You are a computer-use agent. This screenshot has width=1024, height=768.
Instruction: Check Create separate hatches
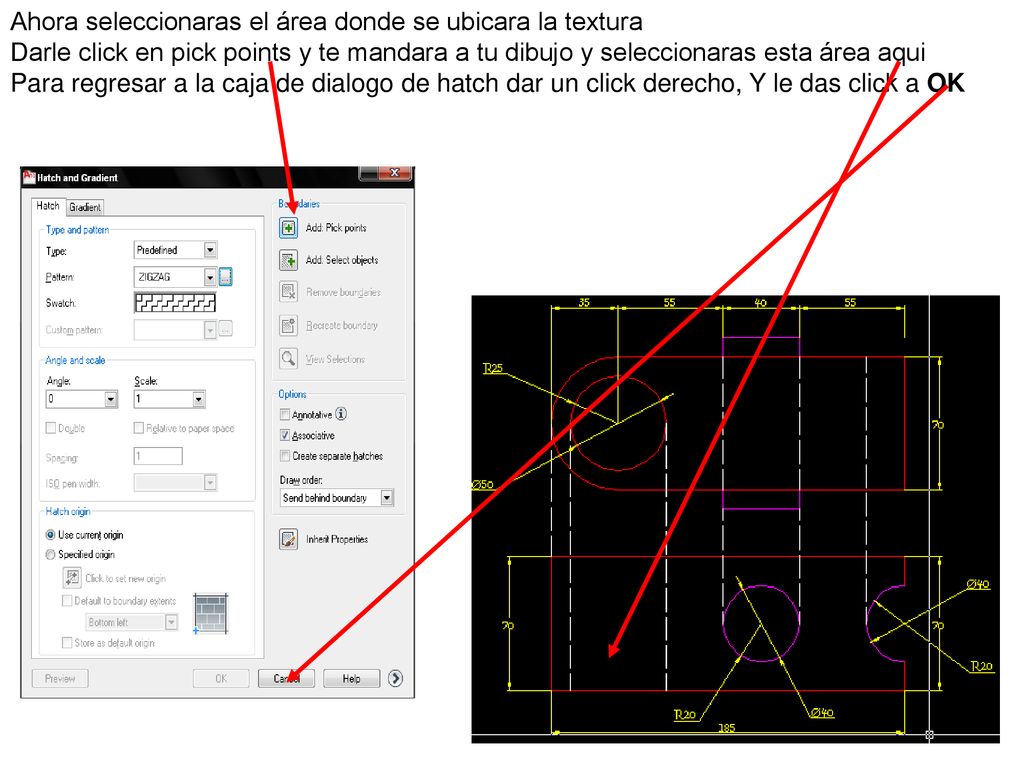click(x=285, y=456)
